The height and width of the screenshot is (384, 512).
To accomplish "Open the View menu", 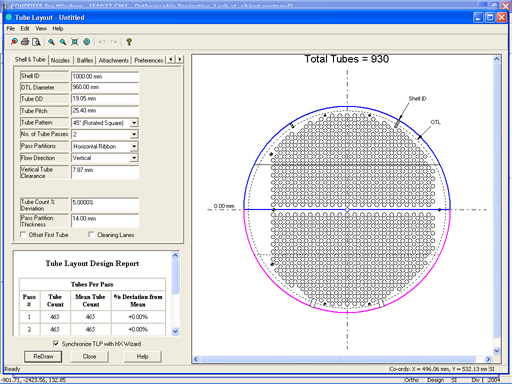I will click(41, 29).
